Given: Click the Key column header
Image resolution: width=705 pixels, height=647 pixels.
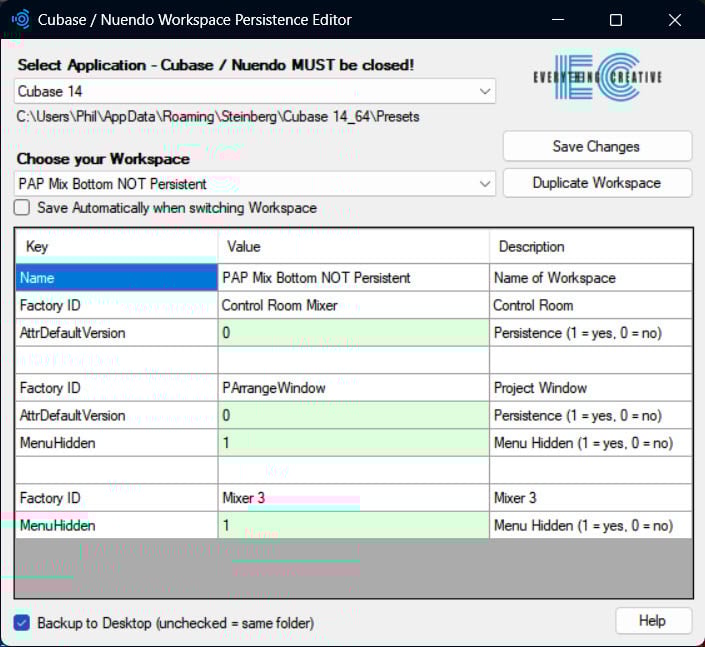Looking at the screenshot, I should [117, 246].
